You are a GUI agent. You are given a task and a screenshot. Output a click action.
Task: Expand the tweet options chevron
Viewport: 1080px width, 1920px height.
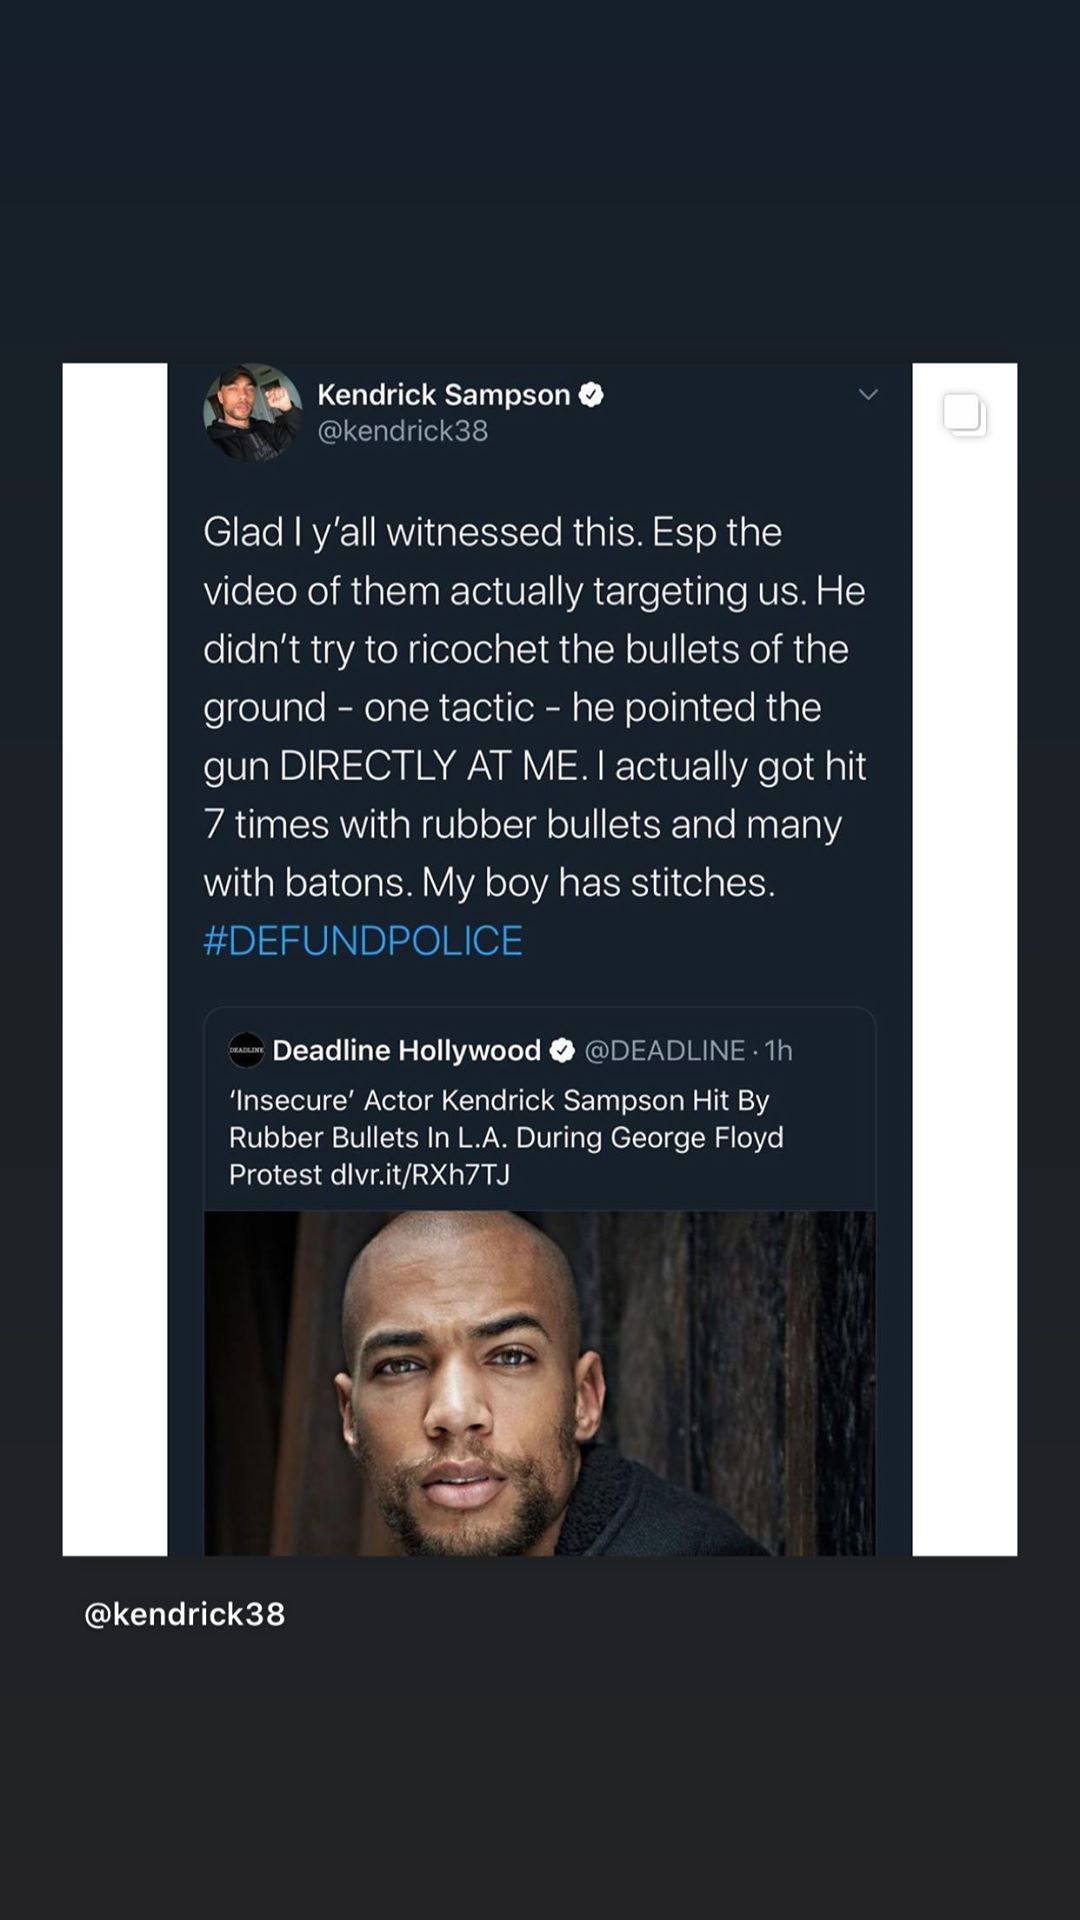(x=868, y=395)
